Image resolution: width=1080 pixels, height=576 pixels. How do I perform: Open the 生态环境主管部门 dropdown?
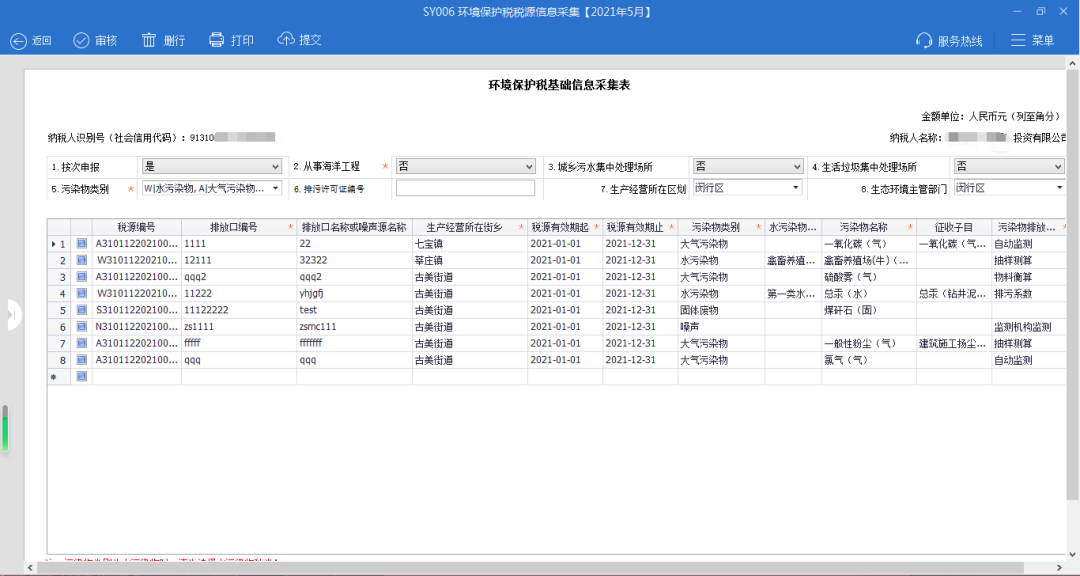(1008, 187)
